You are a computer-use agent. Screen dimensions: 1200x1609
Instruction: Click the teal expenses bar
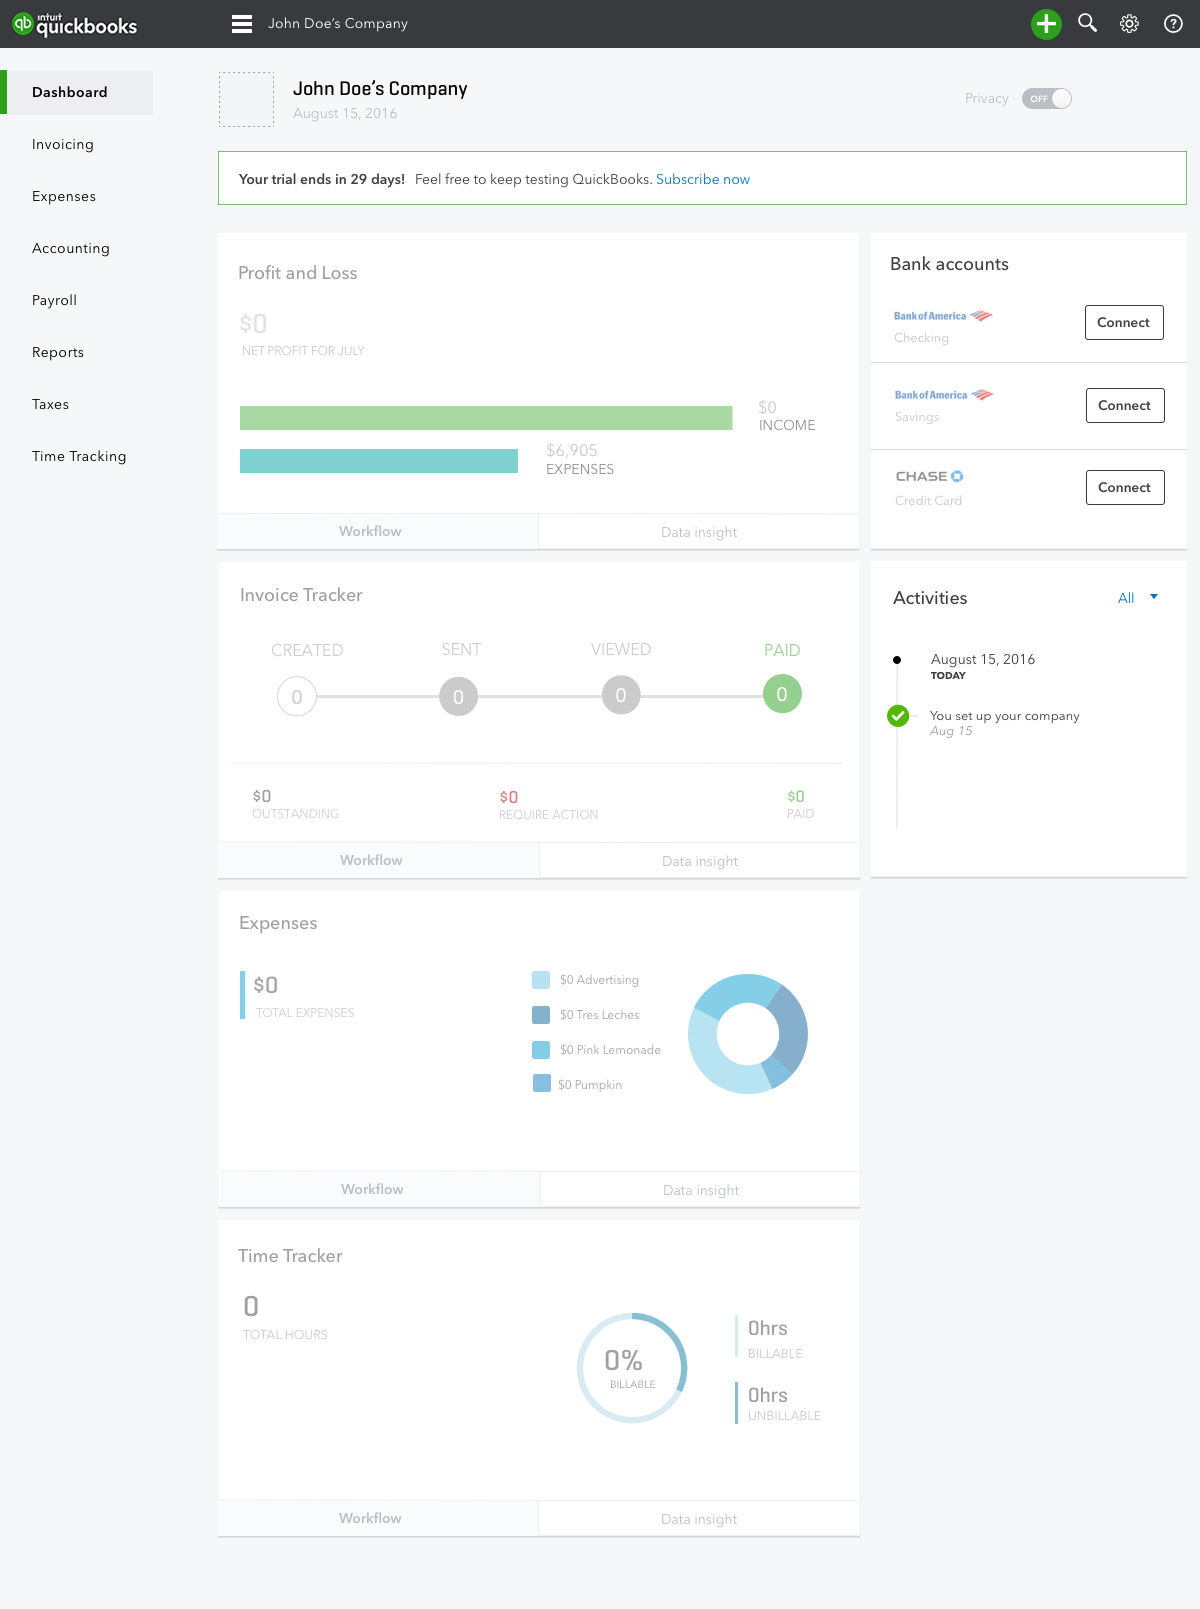379,461
